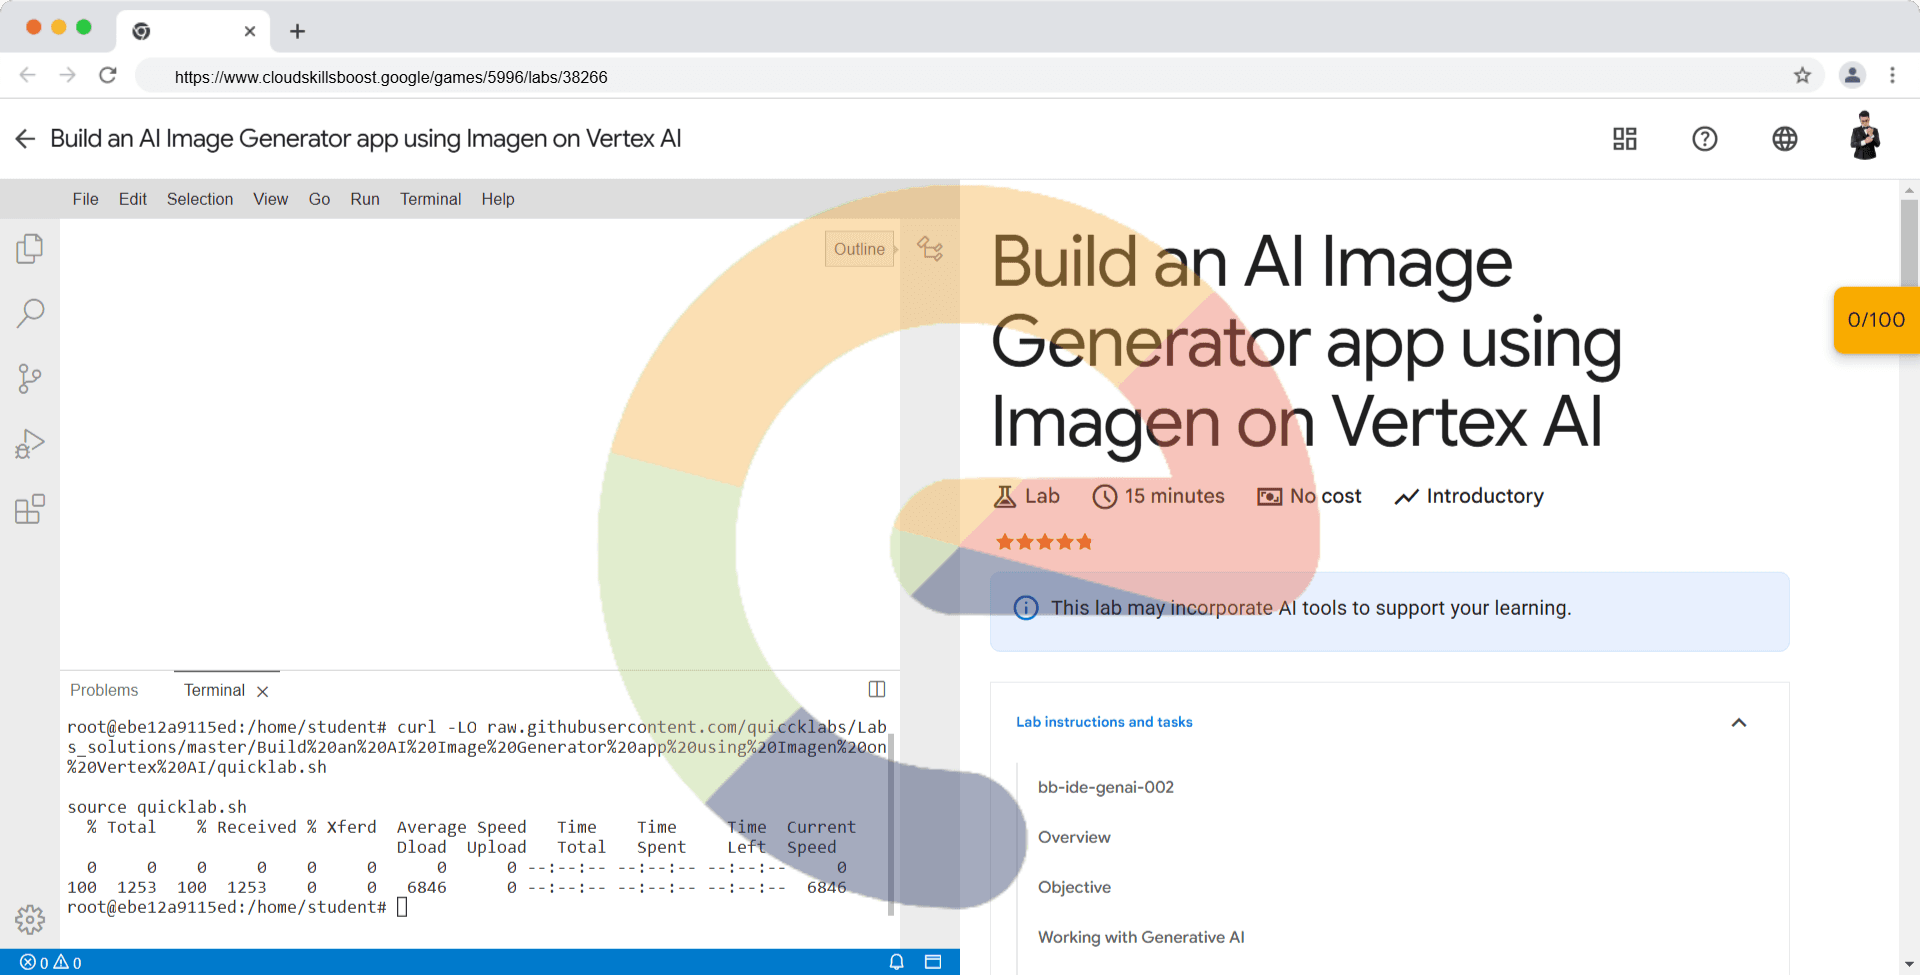Close the Terminal tab
1920x975 pixels.
pyautogui.click(x=263, y=691)
